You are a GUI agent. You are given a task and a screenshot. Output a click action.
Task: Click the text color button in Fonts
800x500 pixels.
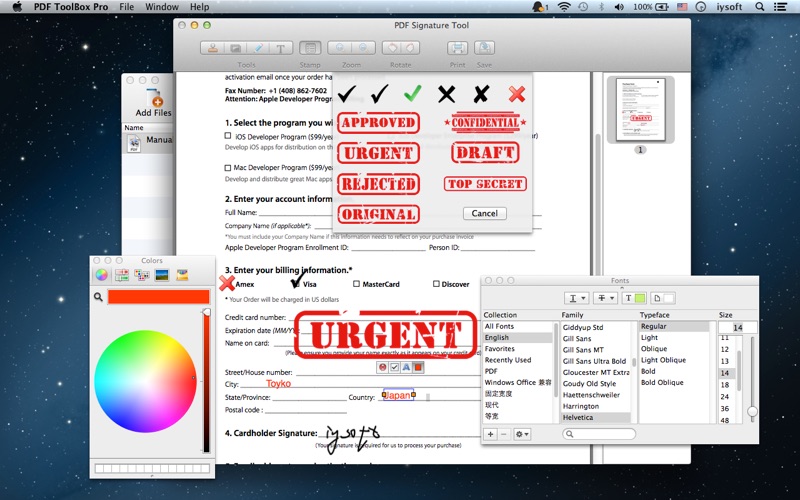tap(634, 298)
